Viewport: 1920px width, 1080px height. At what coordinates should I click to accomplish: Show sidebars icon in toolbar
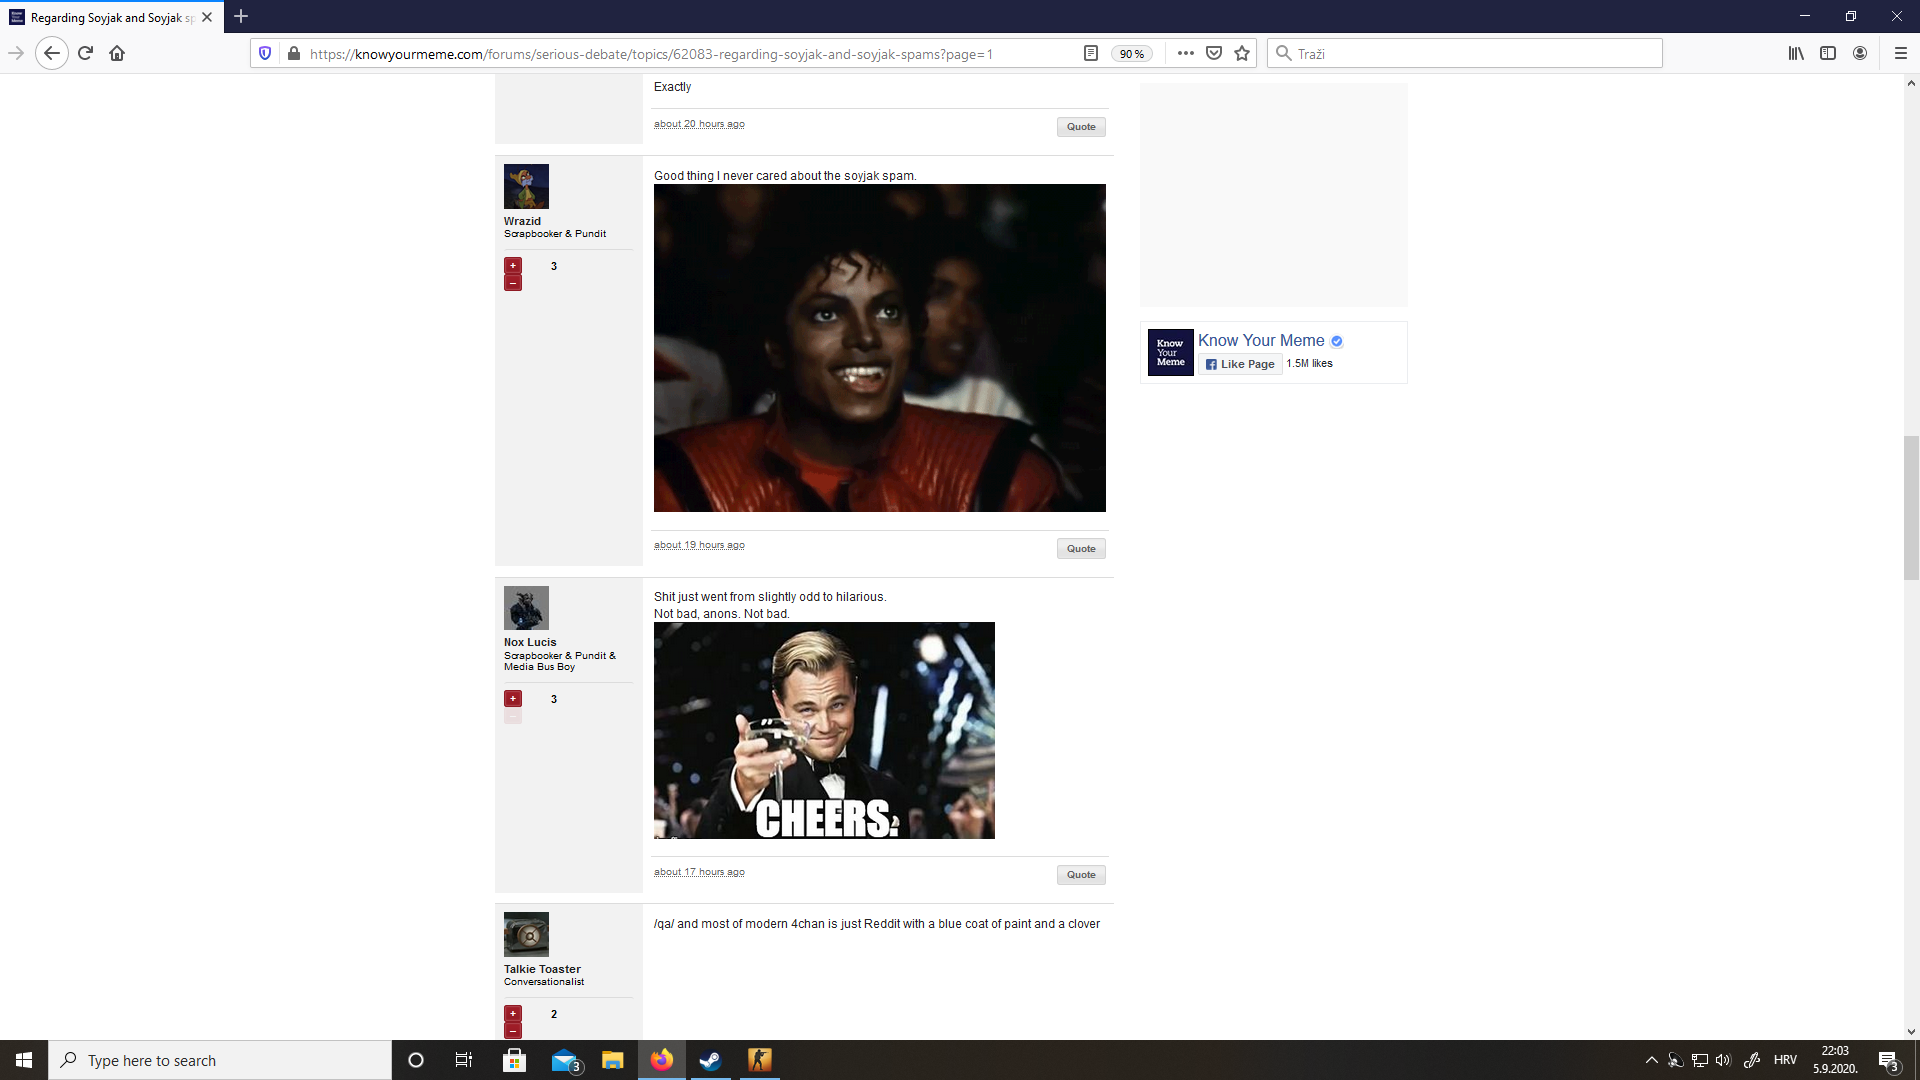click(1828, 53)
